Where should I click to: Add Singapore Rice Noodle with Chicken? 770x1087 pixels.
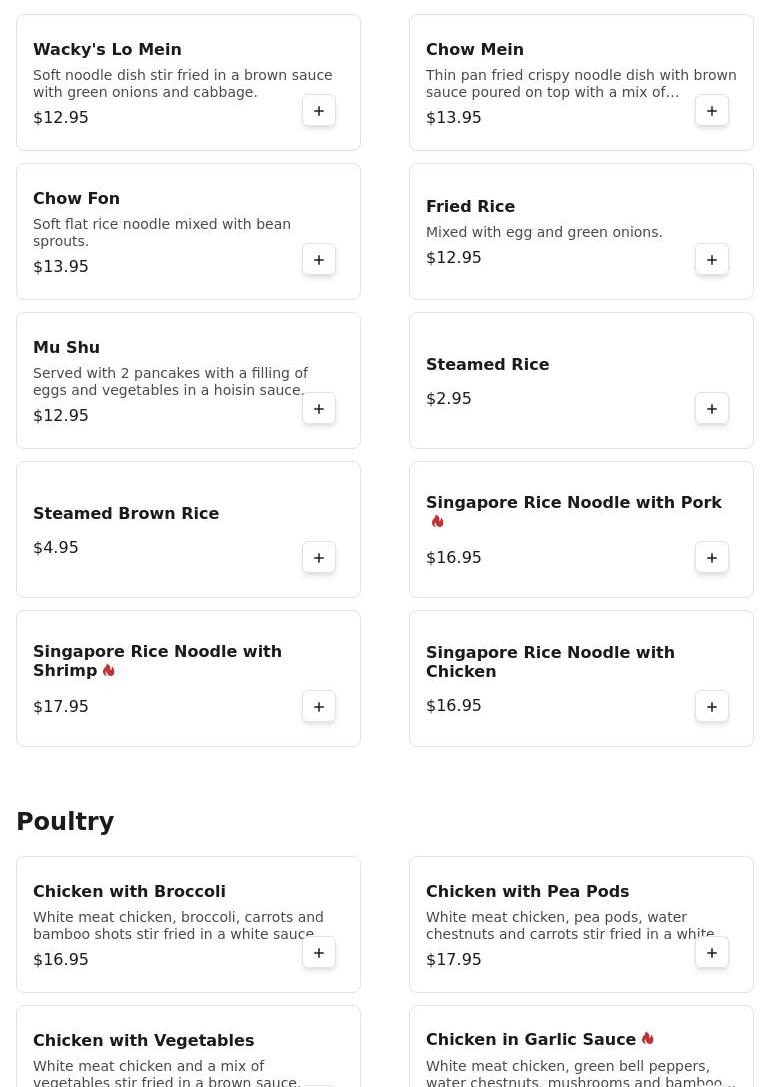pos(712,707)
